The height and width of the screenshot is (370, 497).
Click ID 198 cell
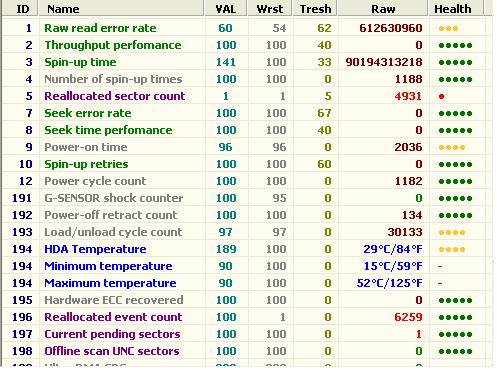(x=22, y=351)
